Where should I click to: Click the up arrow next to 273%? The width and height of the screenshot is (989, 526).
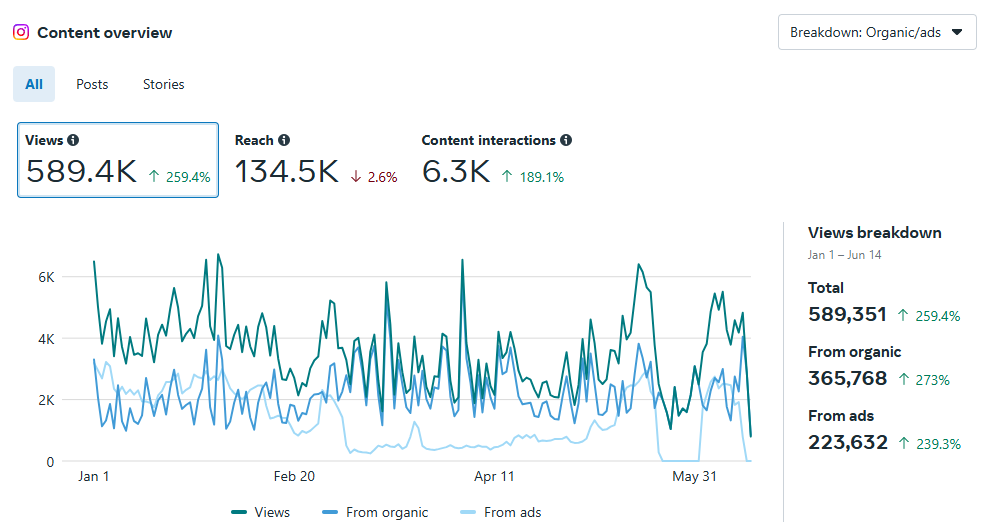[903, 380]
